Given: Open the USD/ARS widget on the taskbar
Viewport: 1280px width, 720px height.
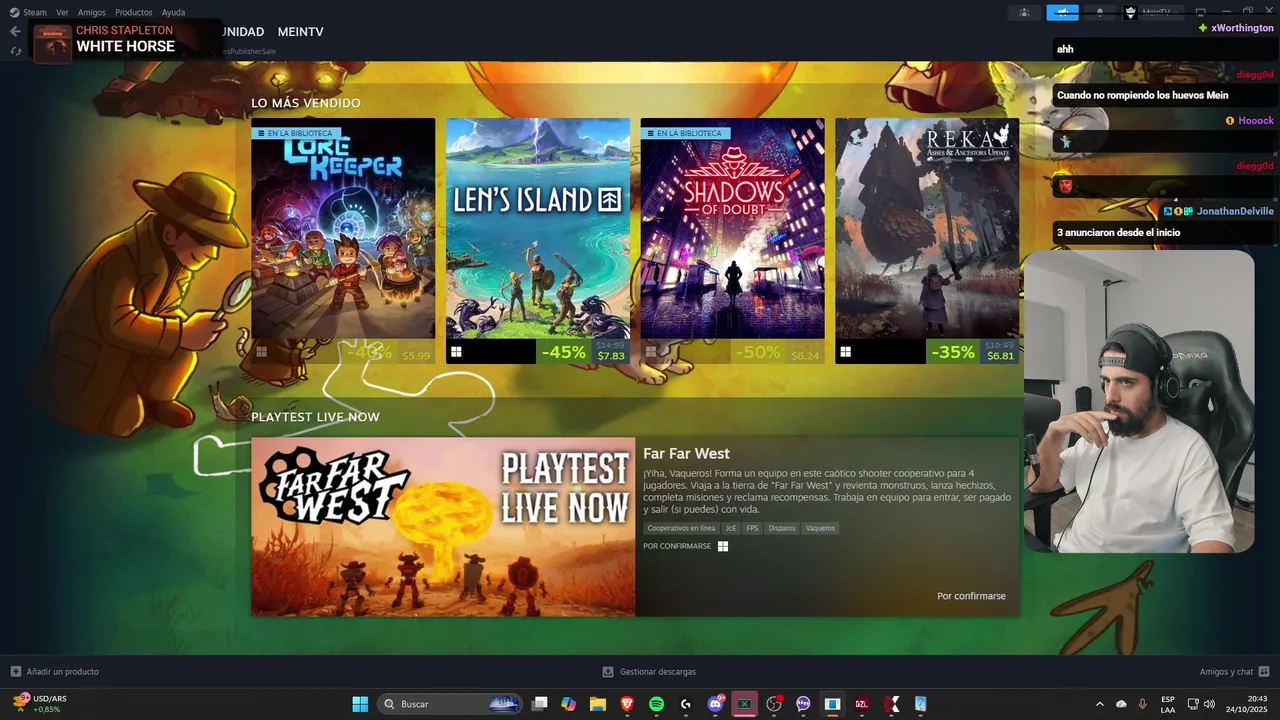Looking at the screenshot, I should pyautogui.click(x=40, y=704).
